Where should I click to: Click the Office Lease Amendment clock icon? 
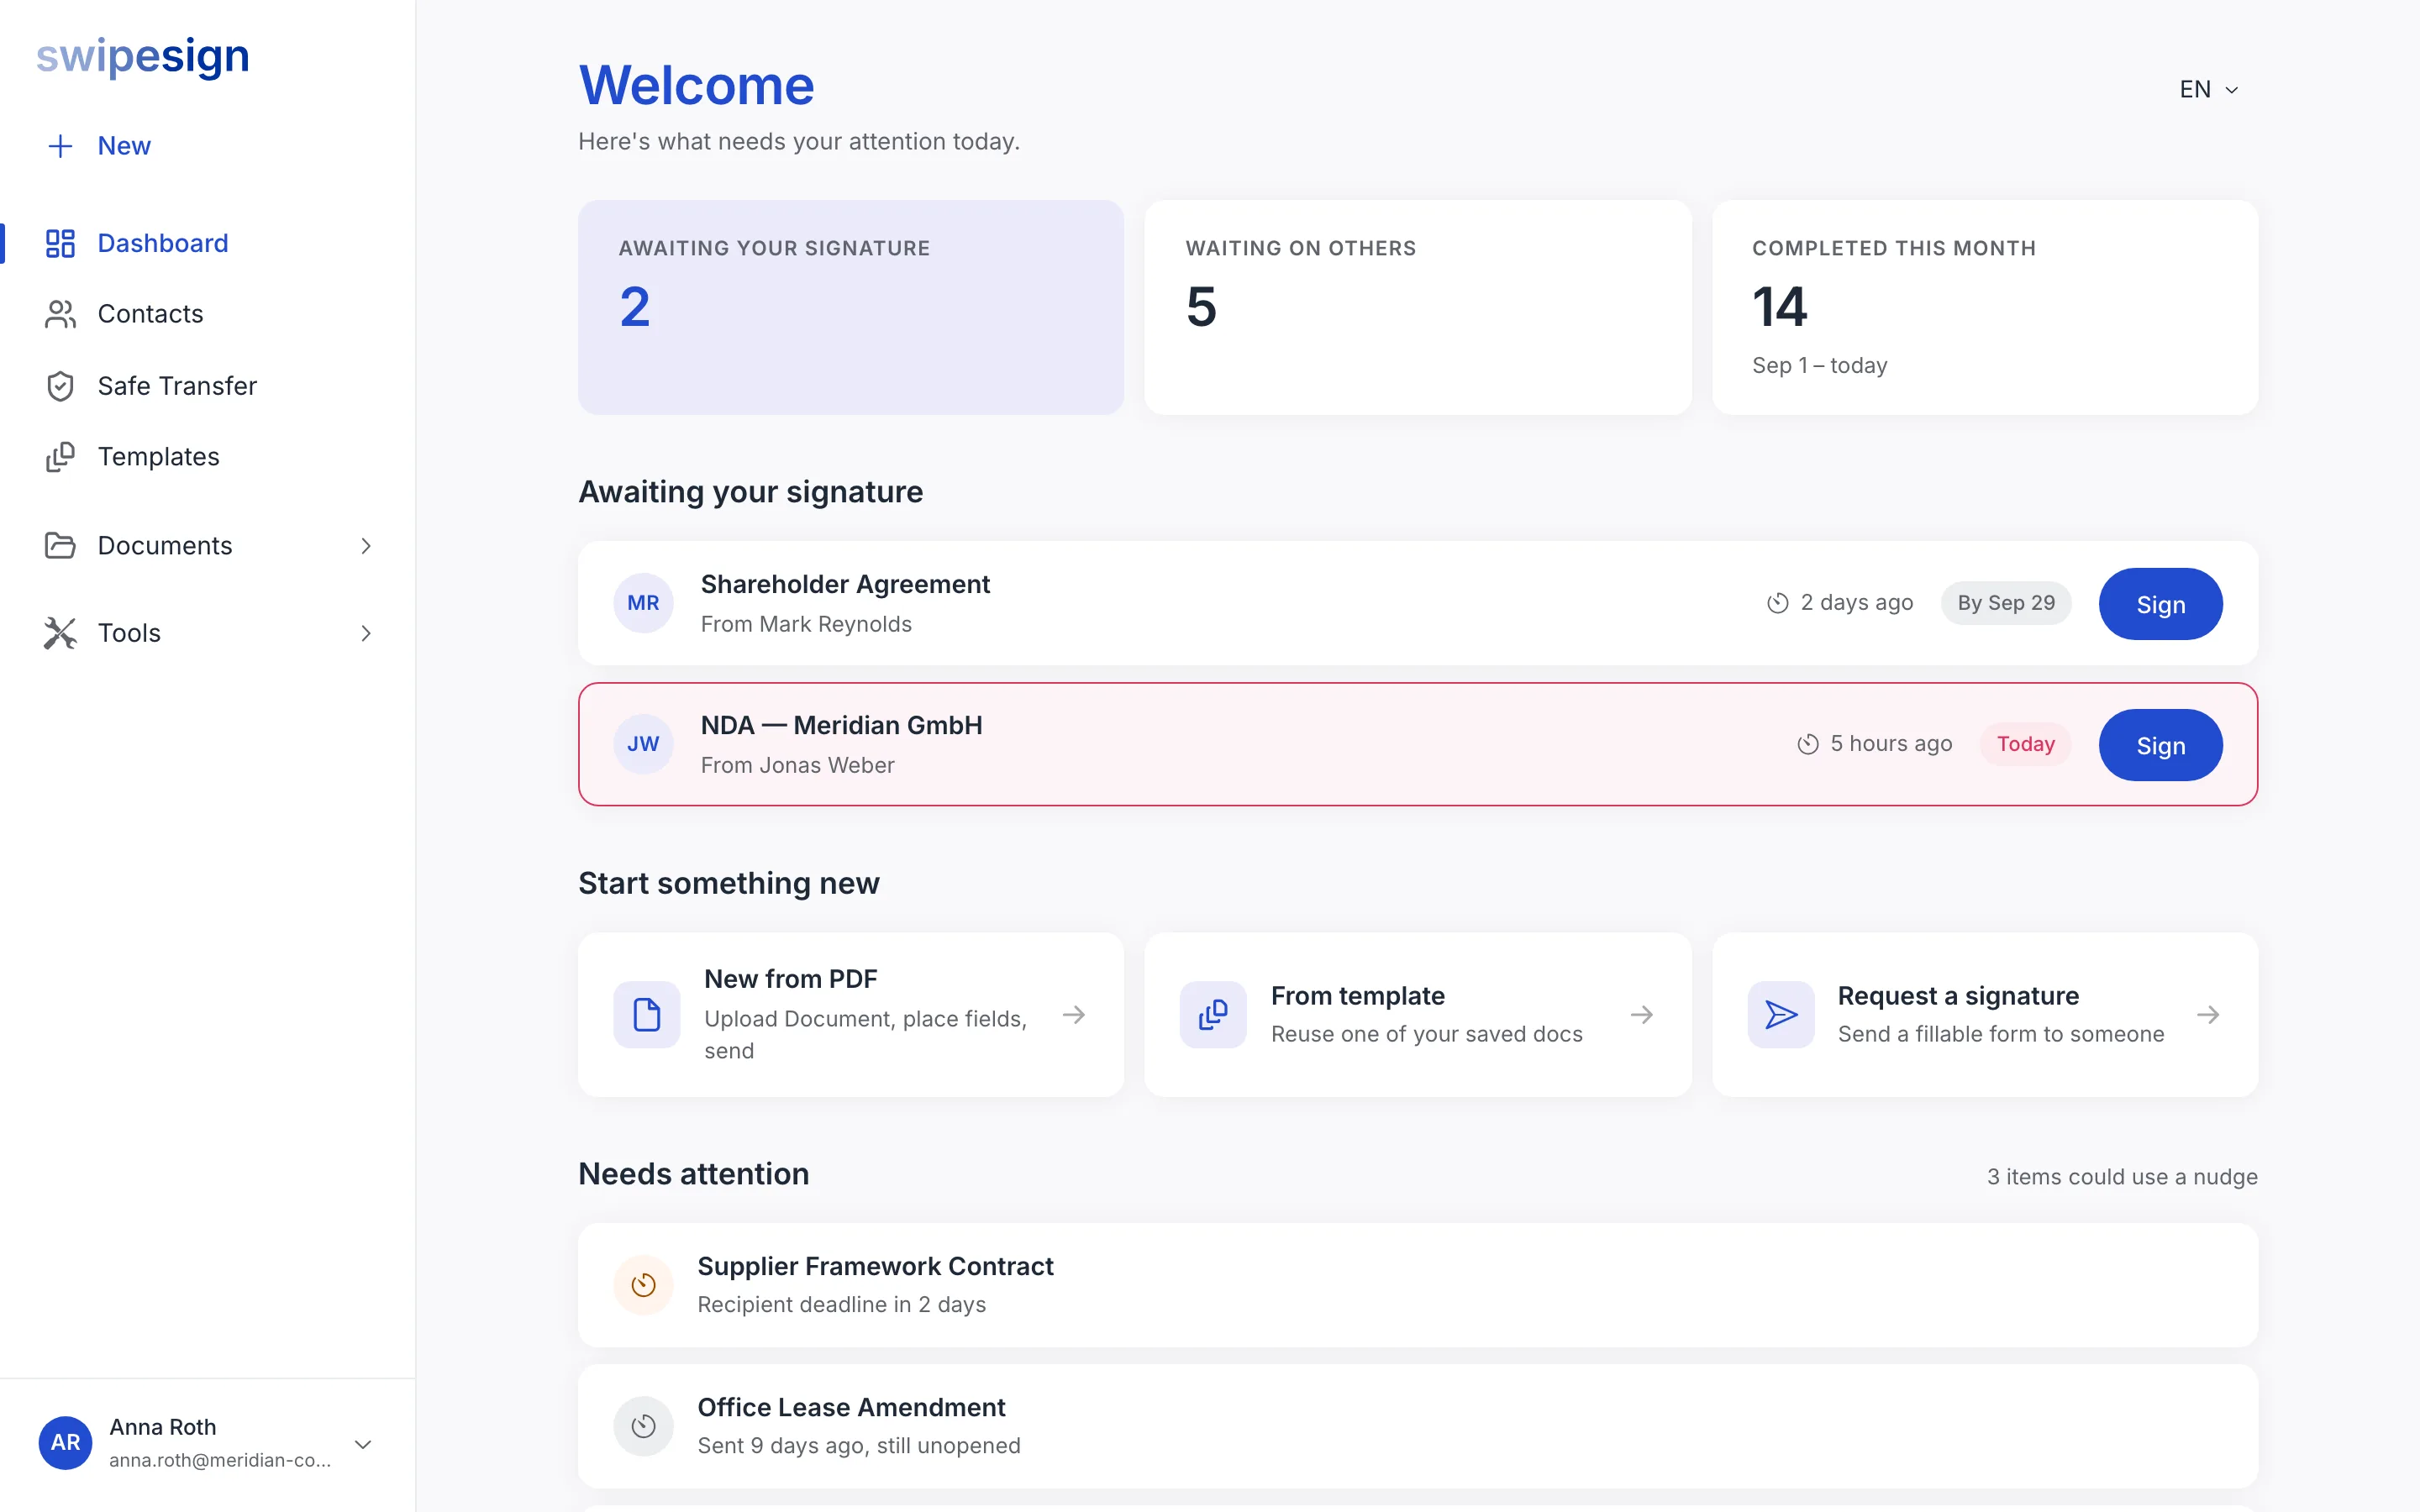coord(643,1426)
